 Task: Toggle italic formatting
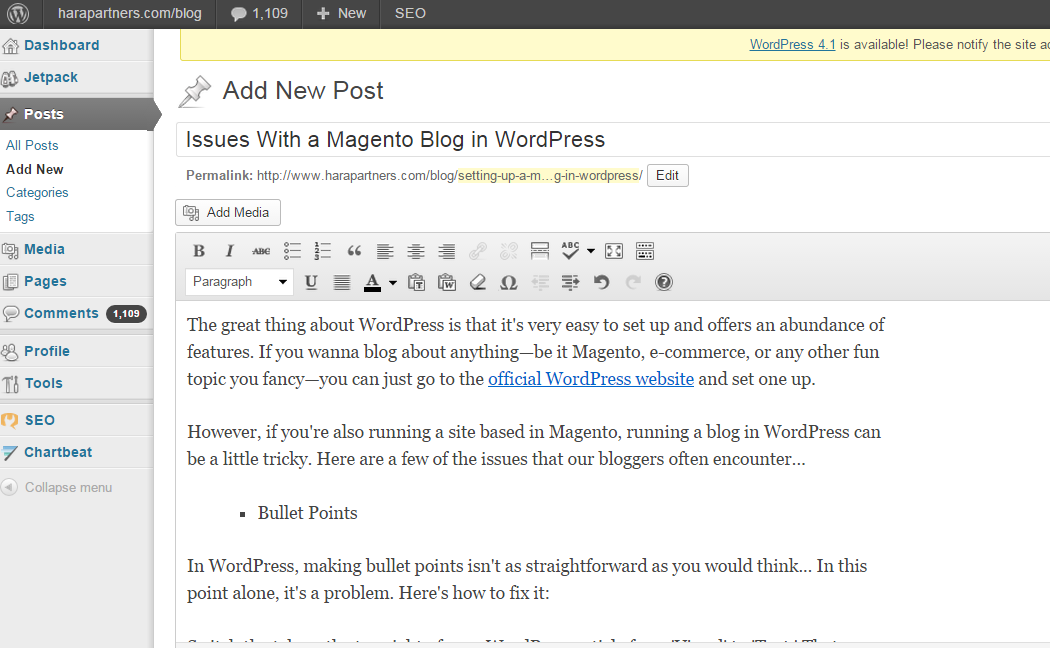[x=230, y=251]
